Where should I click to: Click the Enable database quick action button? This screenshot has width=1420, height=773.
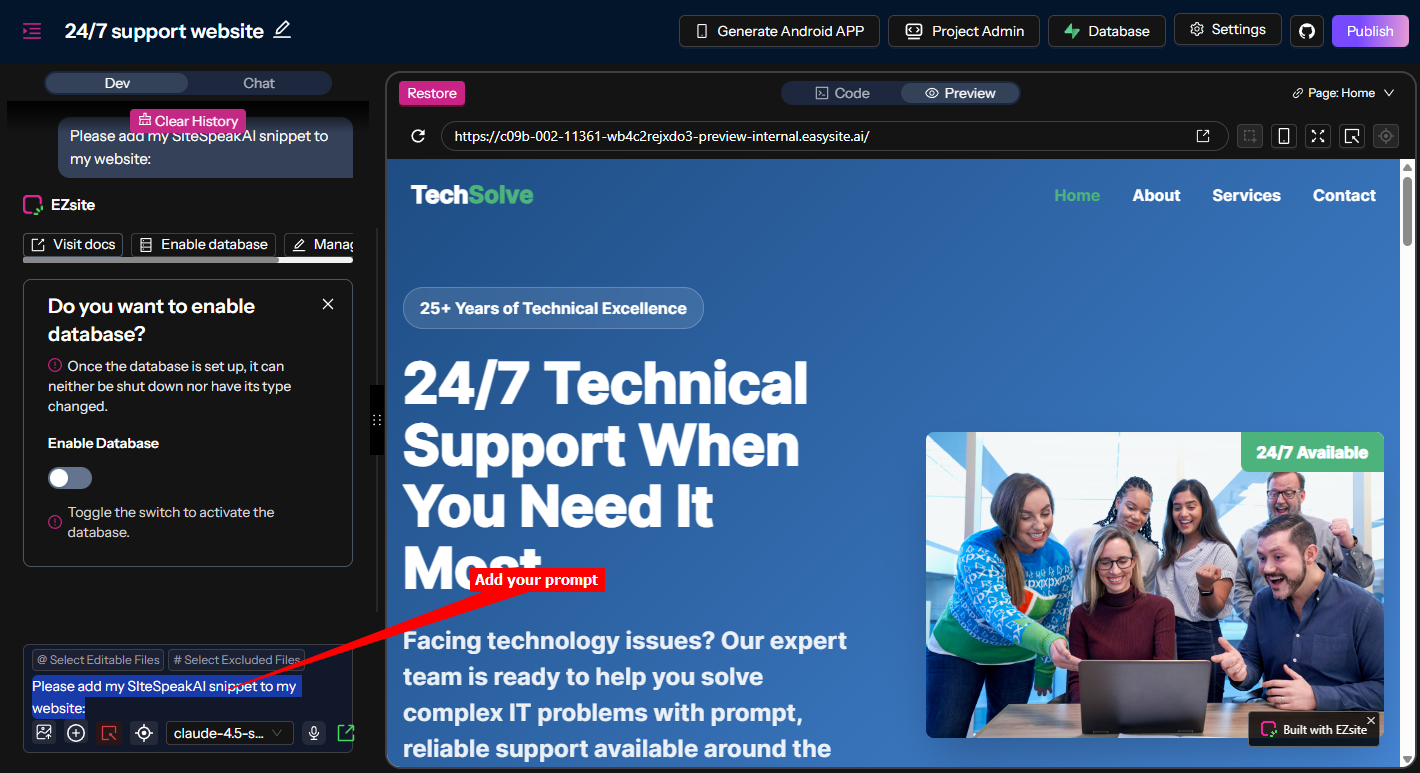pos(204,244)
